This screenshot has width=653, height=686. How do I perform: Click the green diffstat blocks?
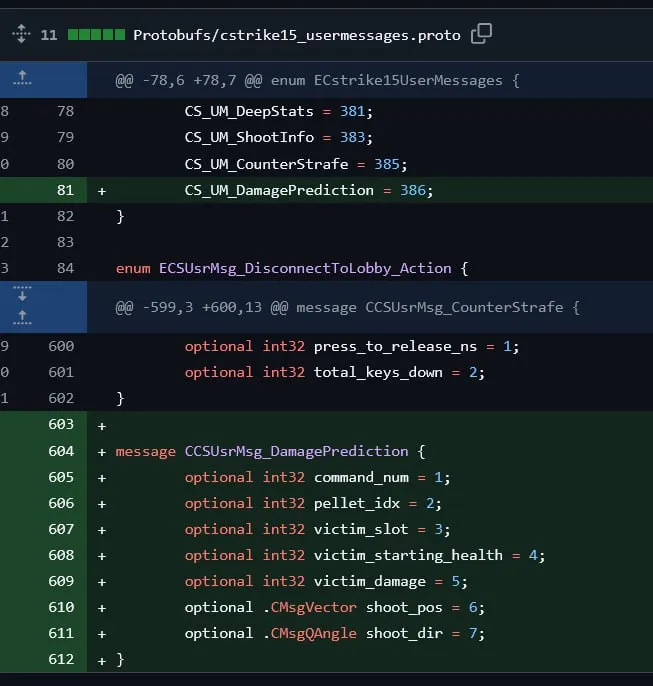coord(96,35)
